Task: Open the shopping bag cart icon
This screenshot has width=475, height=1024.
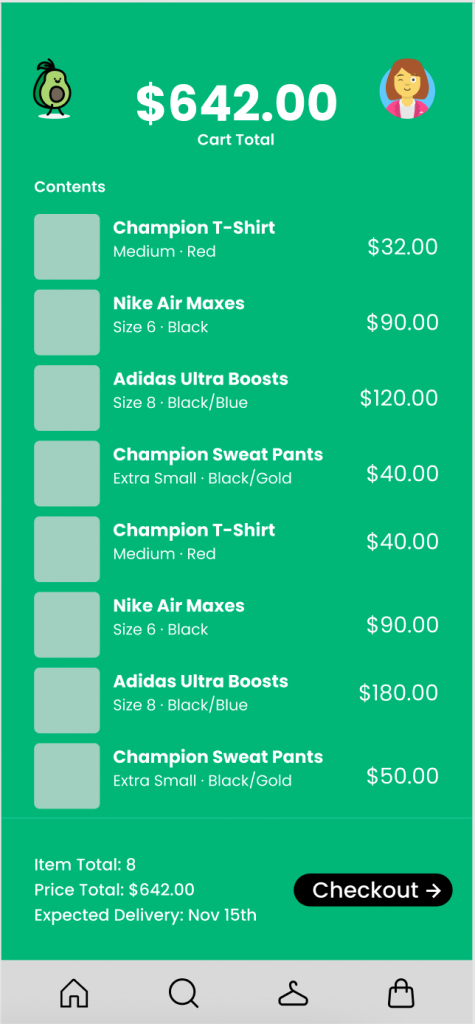Action: point(401,993)
